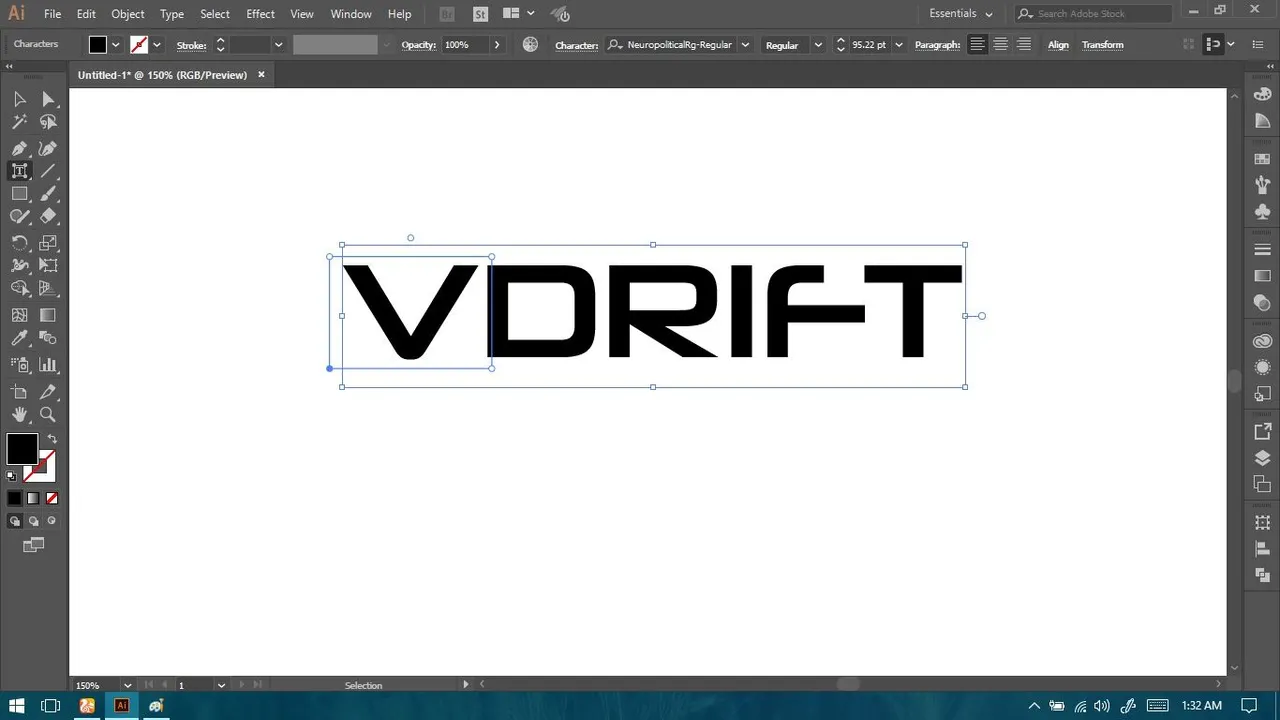Select the Gradient tool
Screen dimensions: 1280x720
click(48, 315)
